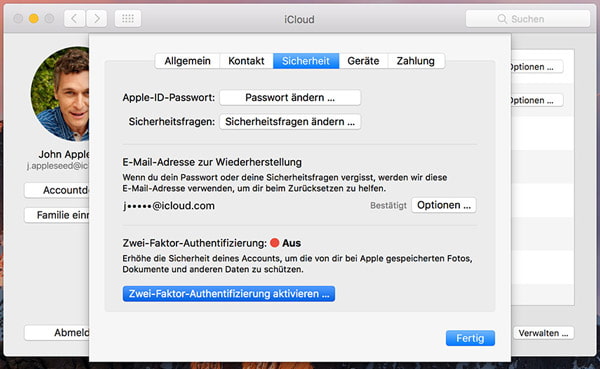
Task: Click the Sicherheitsfragen label
Action: click(172, 122)
